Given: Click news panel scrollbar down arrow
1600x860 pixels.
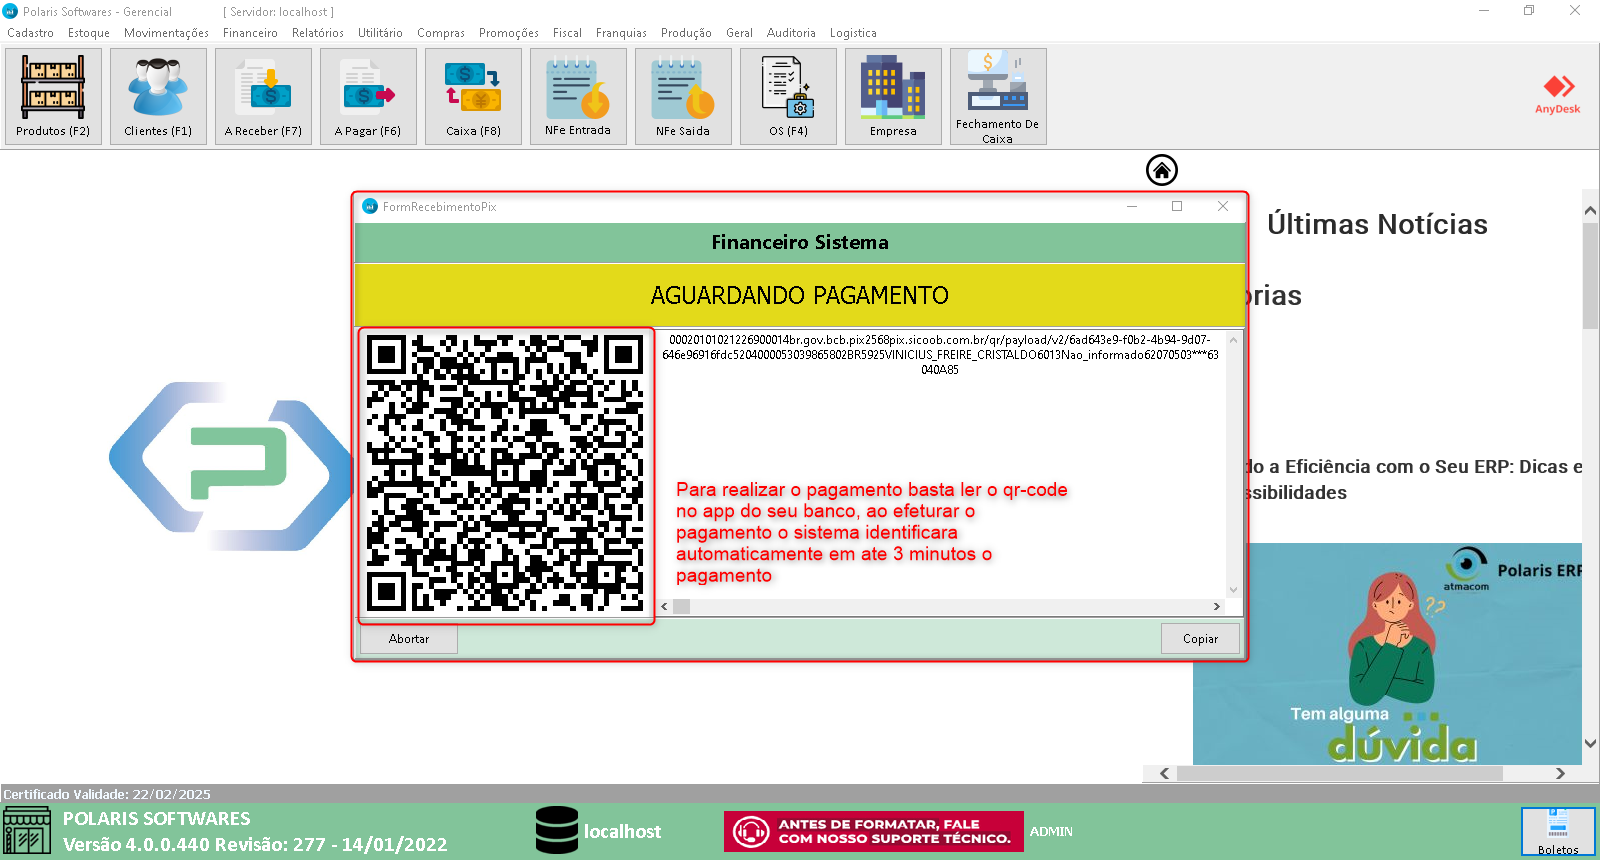Looking at the screenshot, I should 1590,743.
